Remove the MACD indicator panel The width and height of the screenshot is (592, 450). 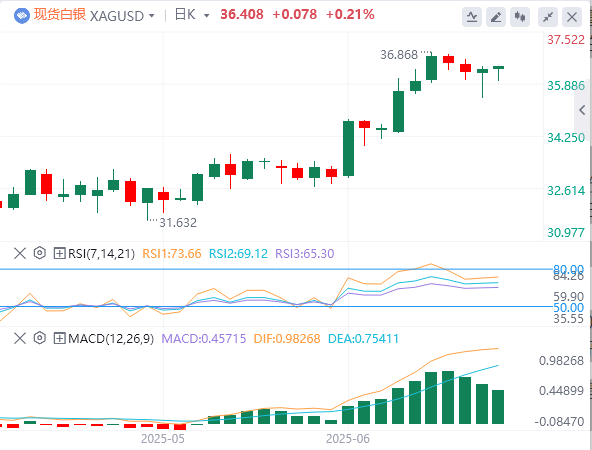[x=20, y=338]
